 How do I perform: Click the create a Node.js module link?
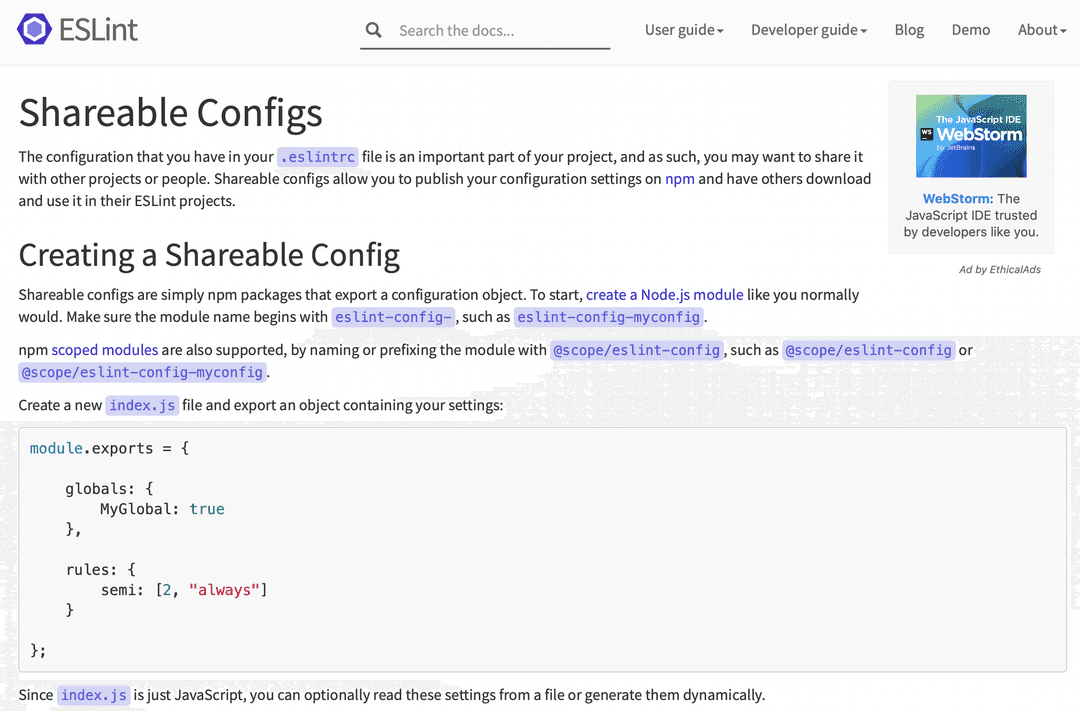coord(664,294)
